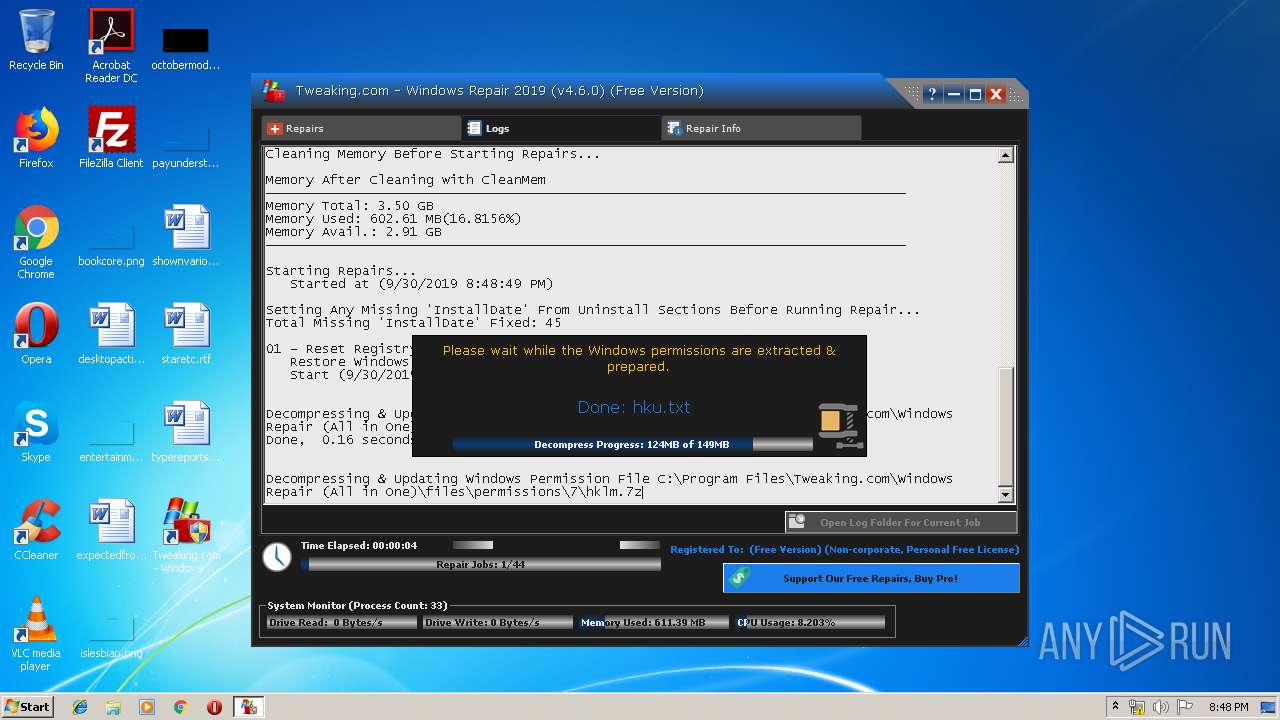Click 'Memory Total: 3.50 GB' log line
This screenshot has width=1280, height=720.
point(350,206)
